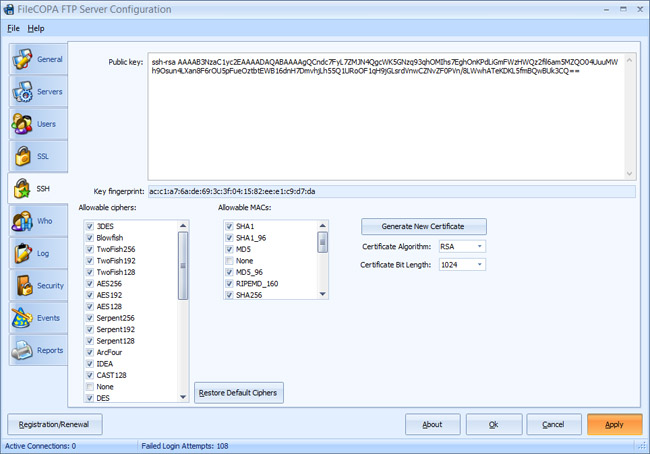Open the General settings icon

click(x=22, y=59)
